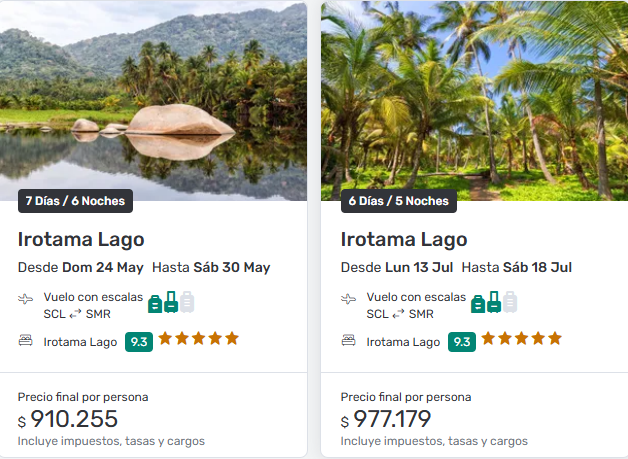Click the bed icon in the 6-day package
The height and width of the screenshot is (459, 628).
[x=349, y=341]
